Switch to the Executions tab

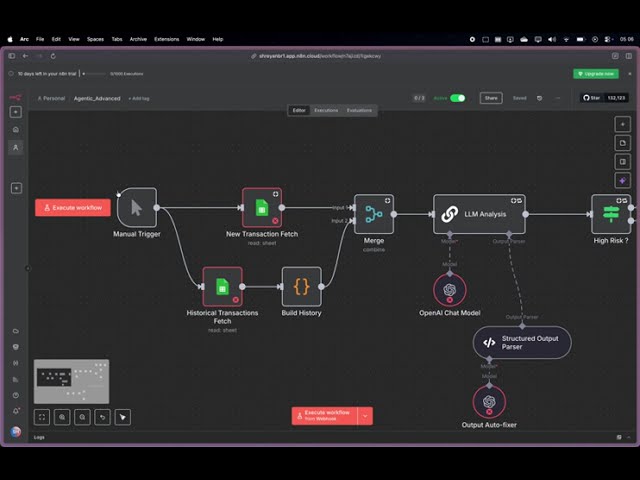(326, 110)
